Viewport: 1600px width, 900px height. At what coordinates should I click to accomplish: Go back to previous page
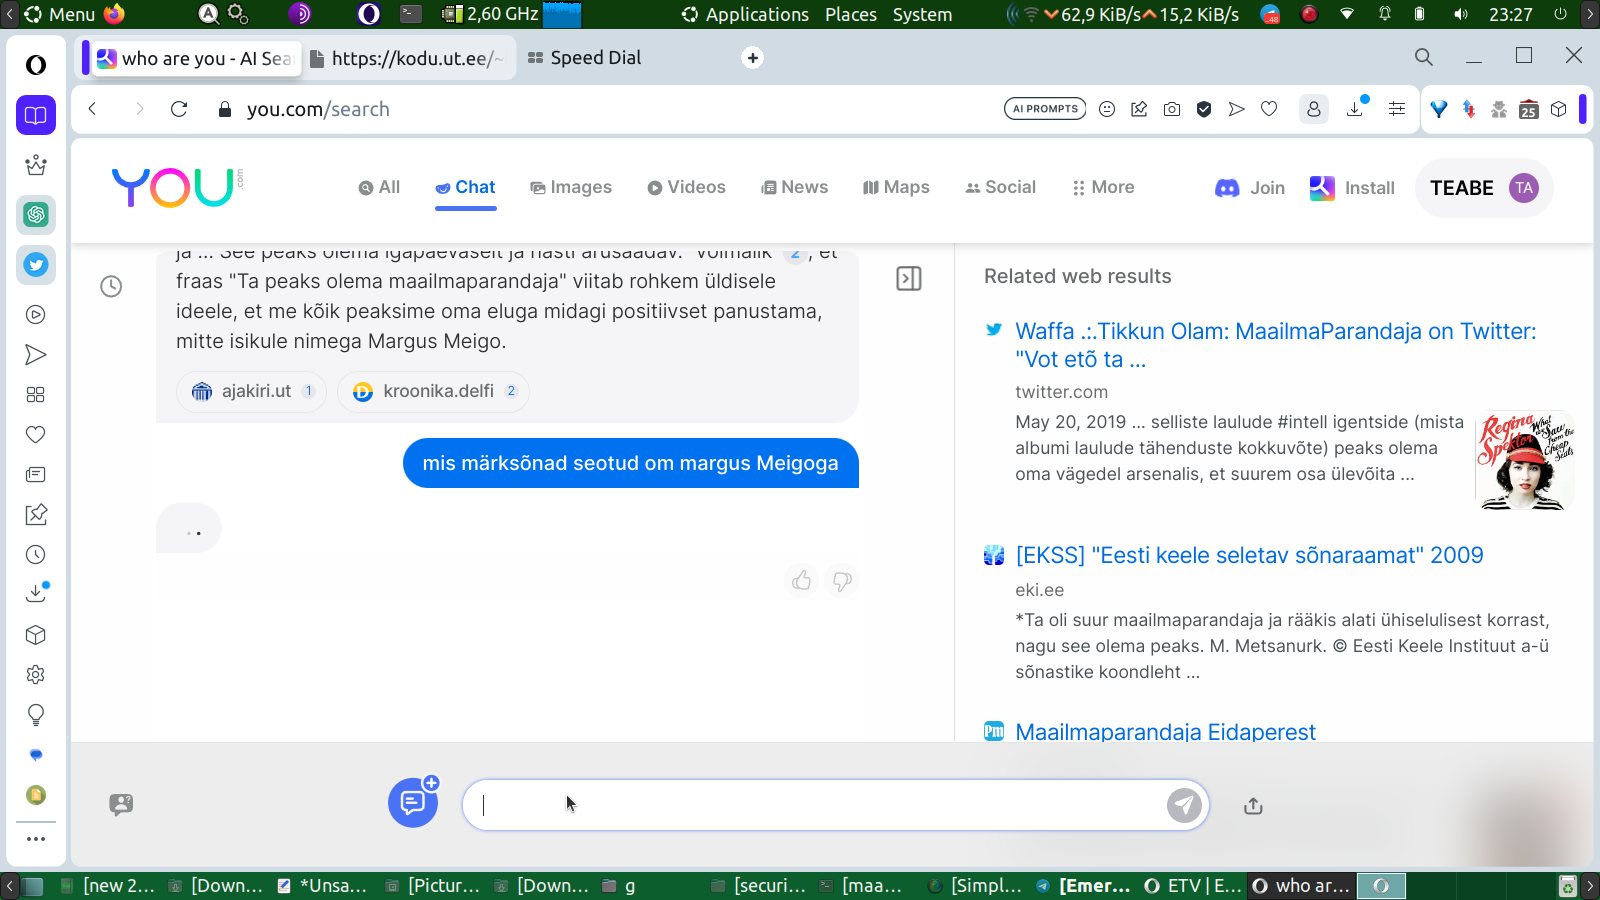[x=92, y=109]
